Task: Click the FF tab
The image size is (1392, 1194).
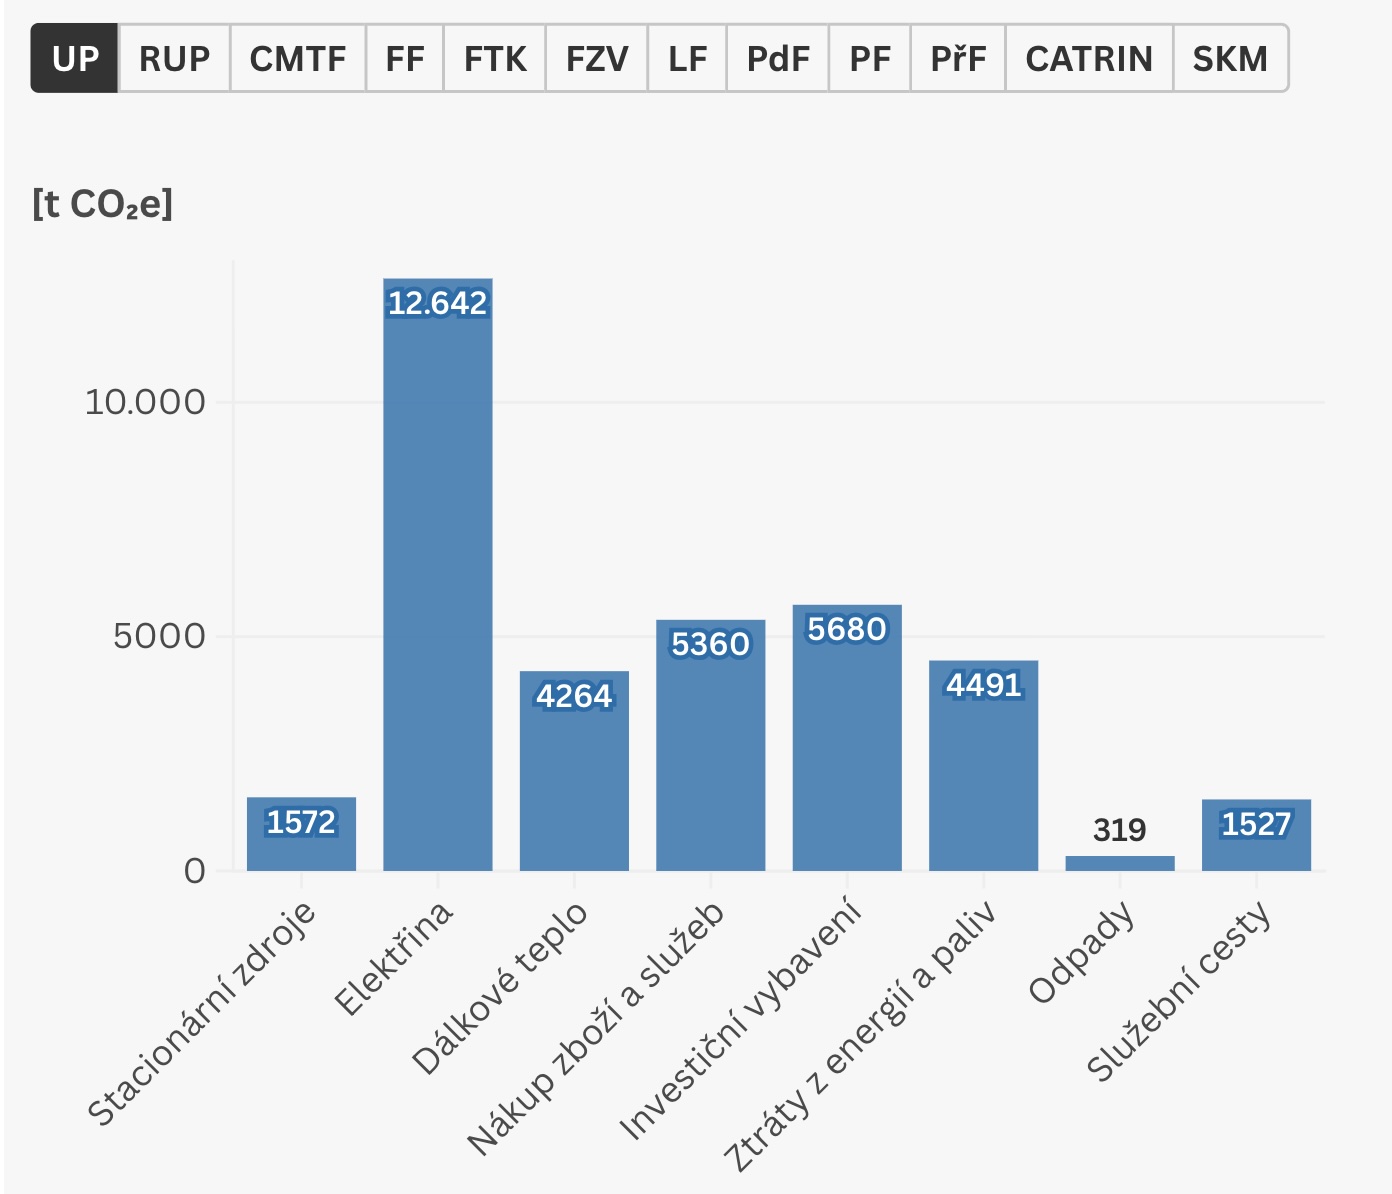Action: [404, 59]
